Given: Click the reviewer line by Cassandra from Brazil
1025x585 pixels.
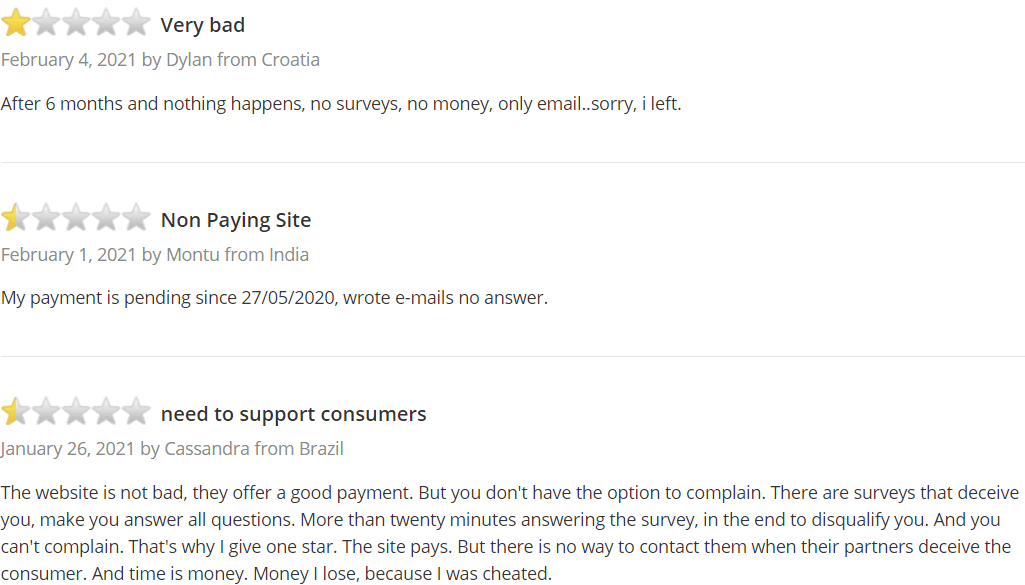Looking at the screenshot, I should pyautogui.click(x=172, y=448).
